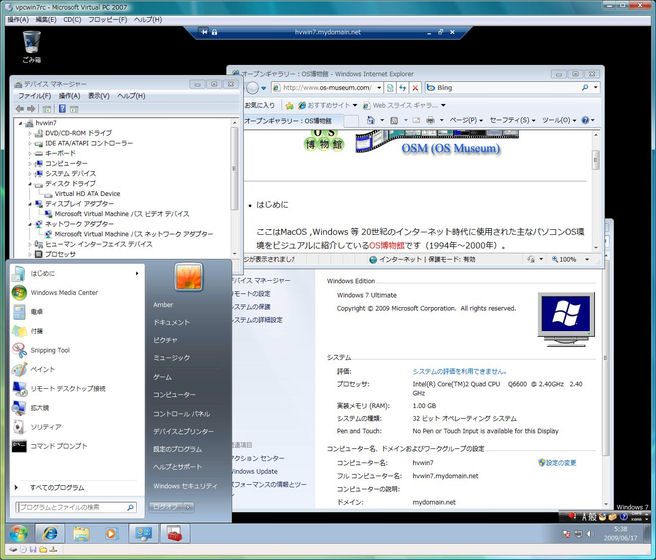This screenshot has width=656, height=560.
Task: Select Virtual HD ATA Device tree item
Action: [87, 194]
